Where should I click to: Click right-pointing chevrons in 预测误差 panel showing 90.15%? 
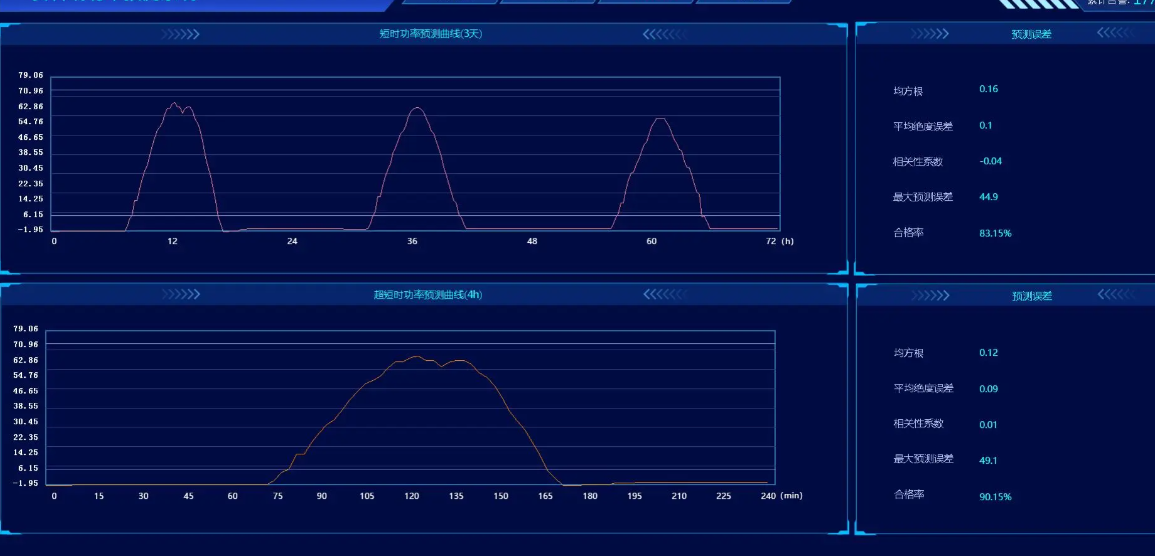(x=929, y=295)
